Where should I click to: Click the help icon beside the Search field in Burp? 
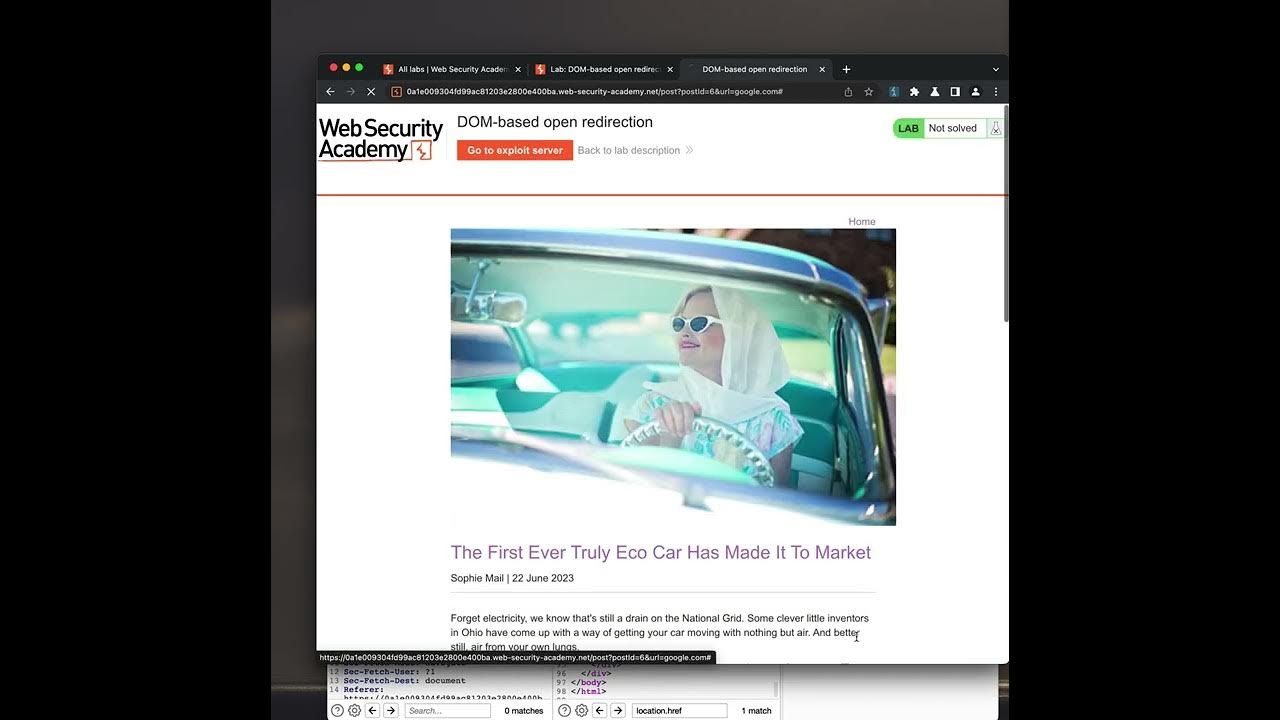(x=337, y=710)
